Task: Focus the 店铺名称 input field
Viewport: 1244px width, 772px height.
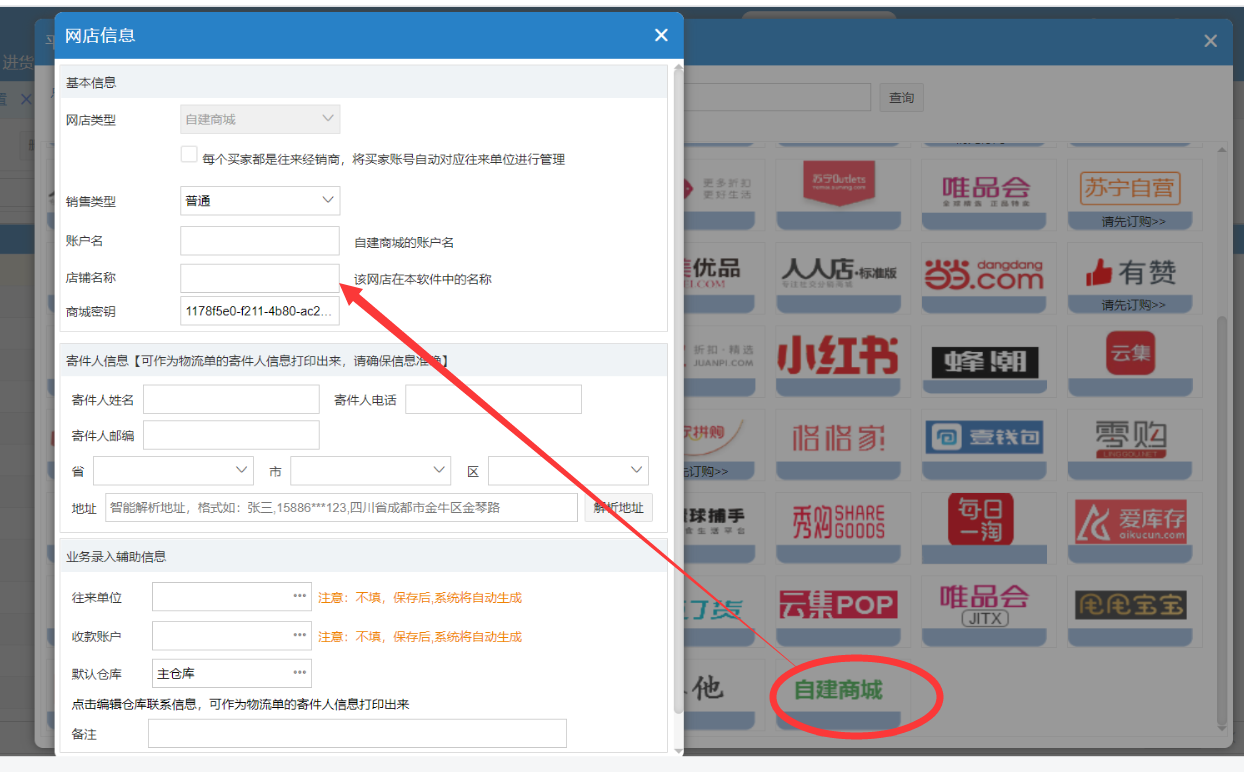Action: [x=260, y=278]
